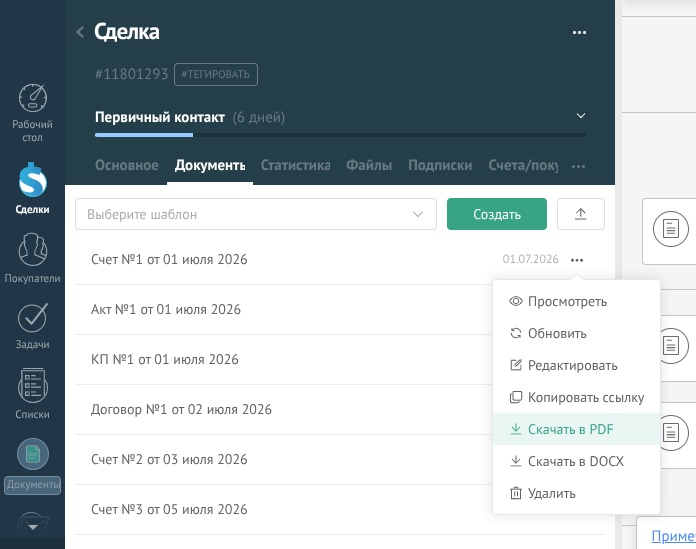Choose Просмотреть in context menu
The image size is (696, 549).
coord(576,301)
